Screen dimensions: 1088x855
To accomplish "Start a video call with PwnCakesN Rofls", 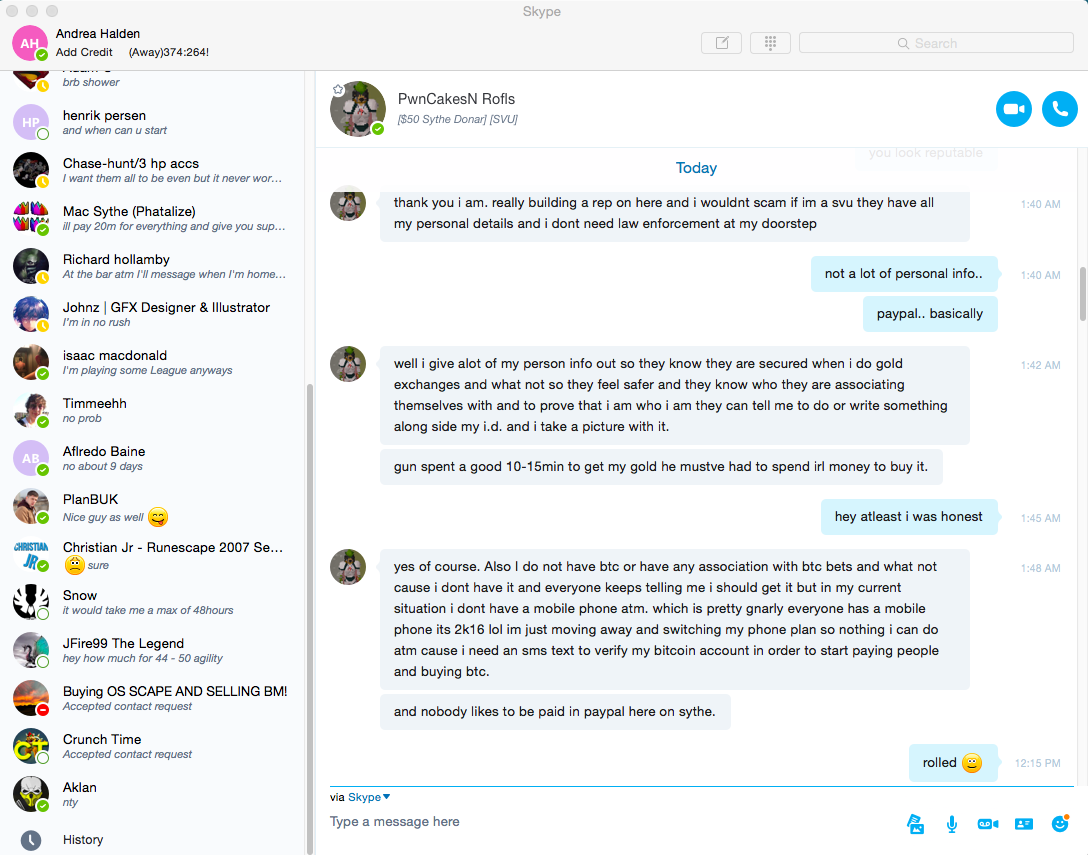I will click(x=1013, y=109).
